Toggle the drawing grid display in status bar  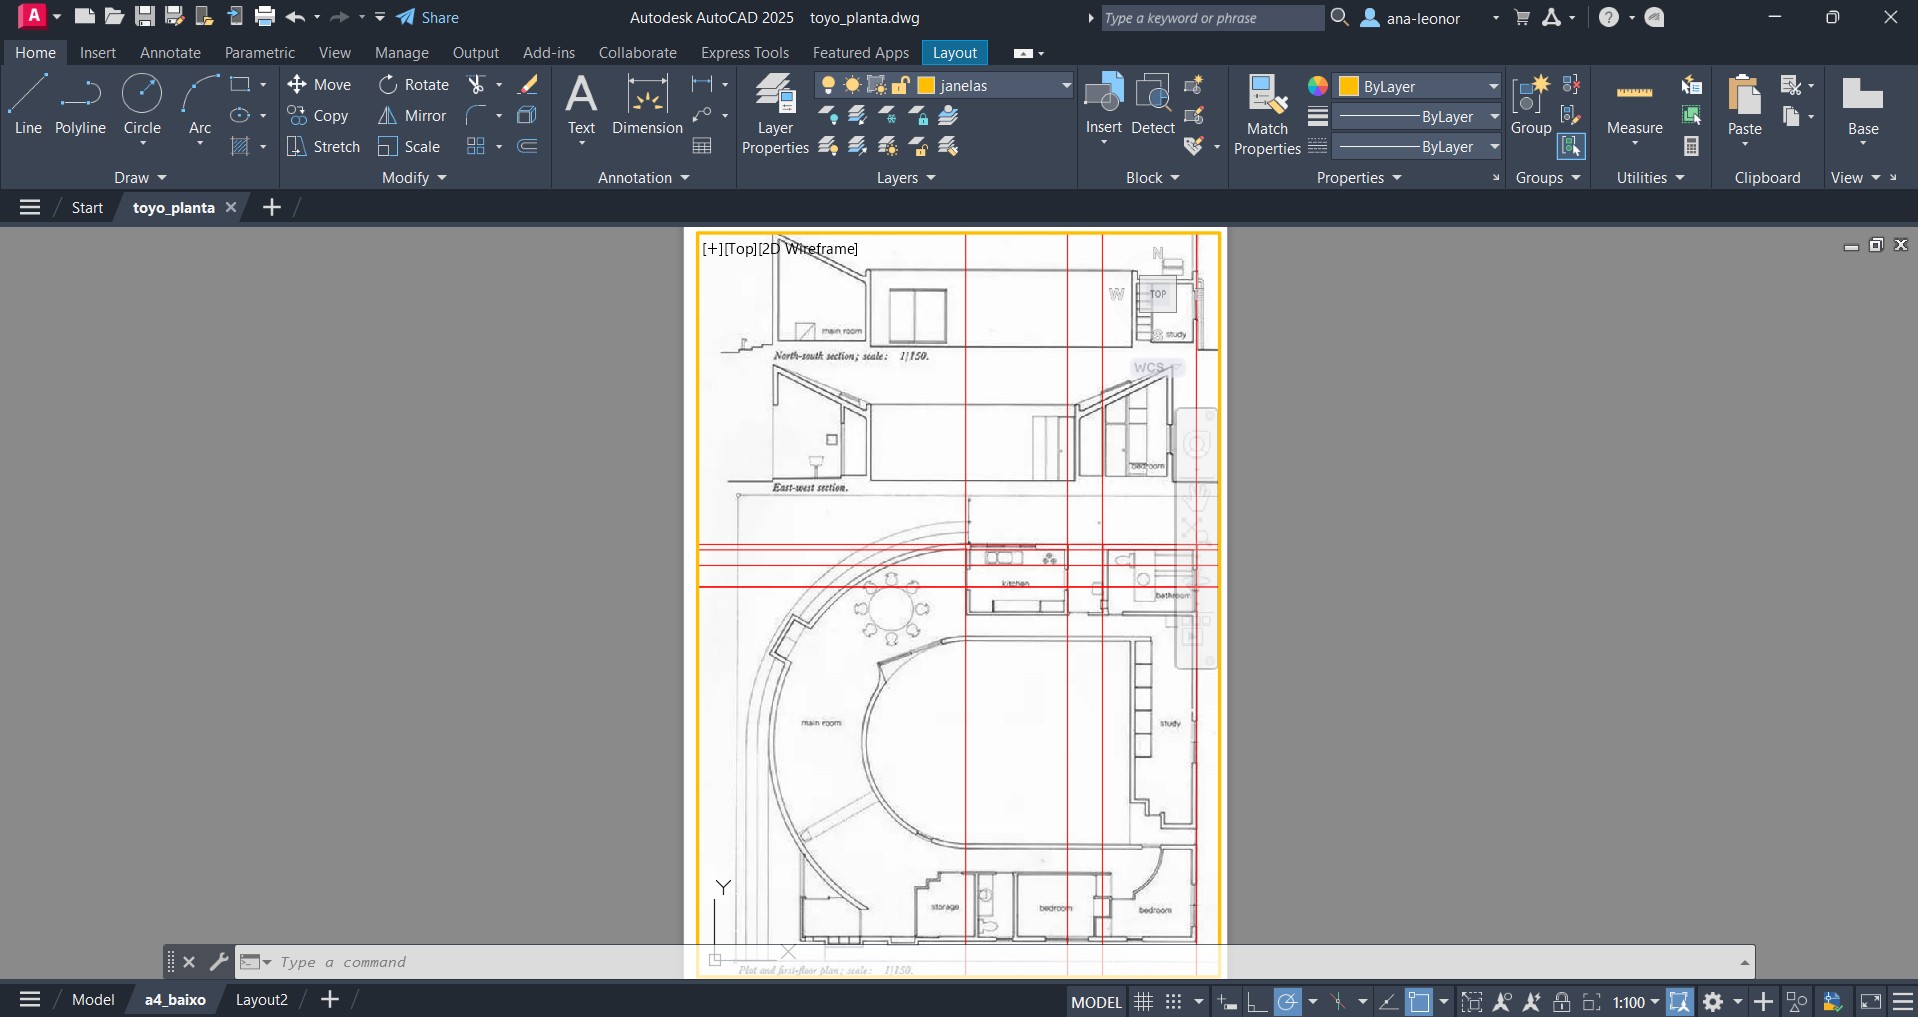1143,1001
